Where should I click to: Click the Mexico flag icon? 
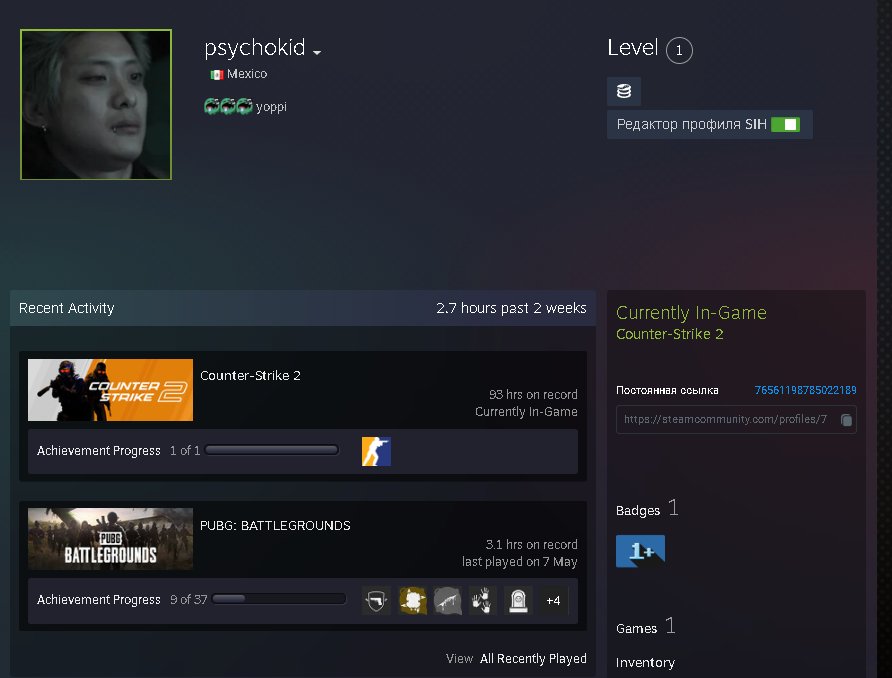point(217,75)
